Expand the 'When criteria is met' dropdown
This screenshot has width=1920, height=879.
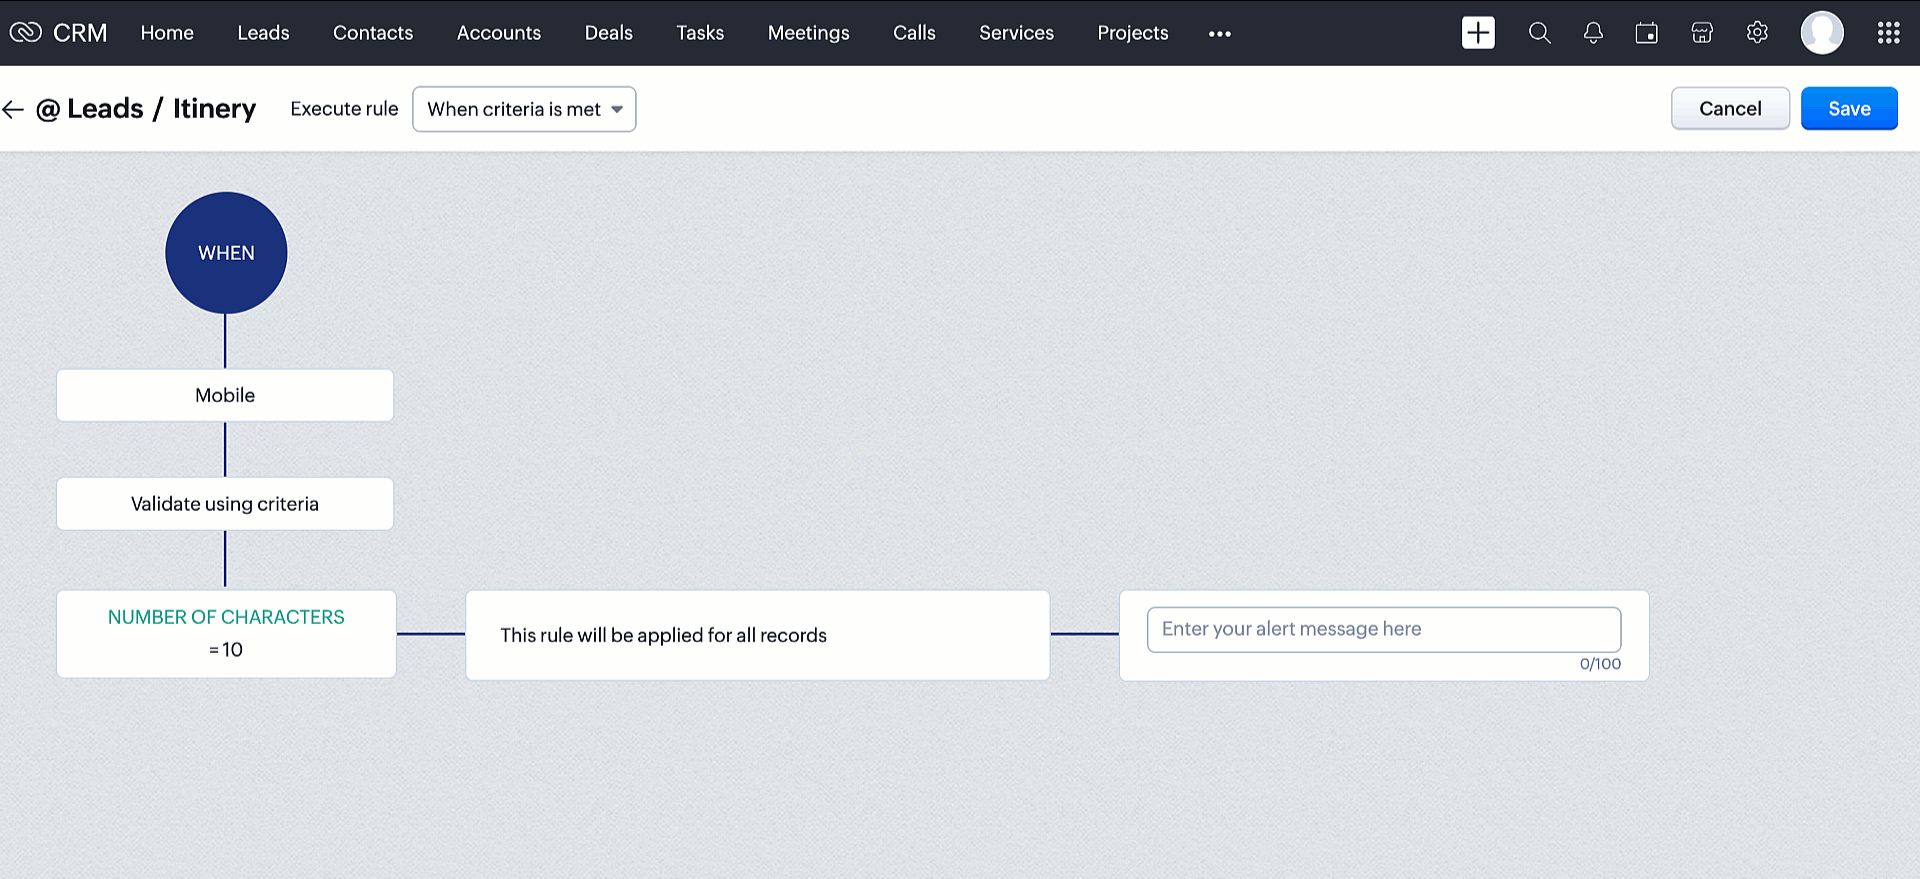tap(524, 109)
